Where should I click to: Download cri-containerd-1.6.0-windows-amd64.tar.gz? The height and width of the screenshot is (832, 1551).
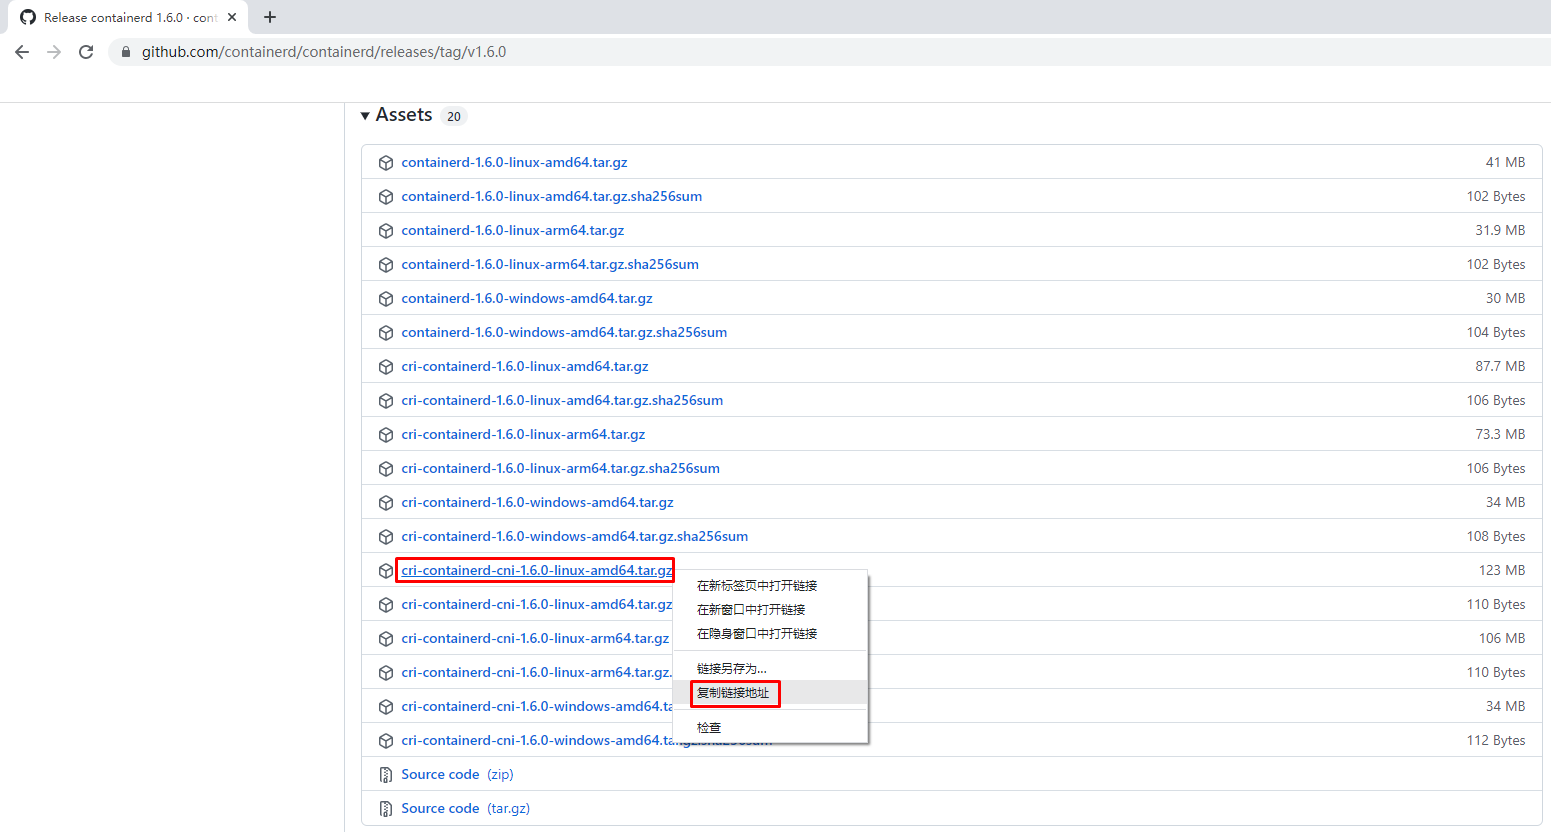click(x=537, y=502)
